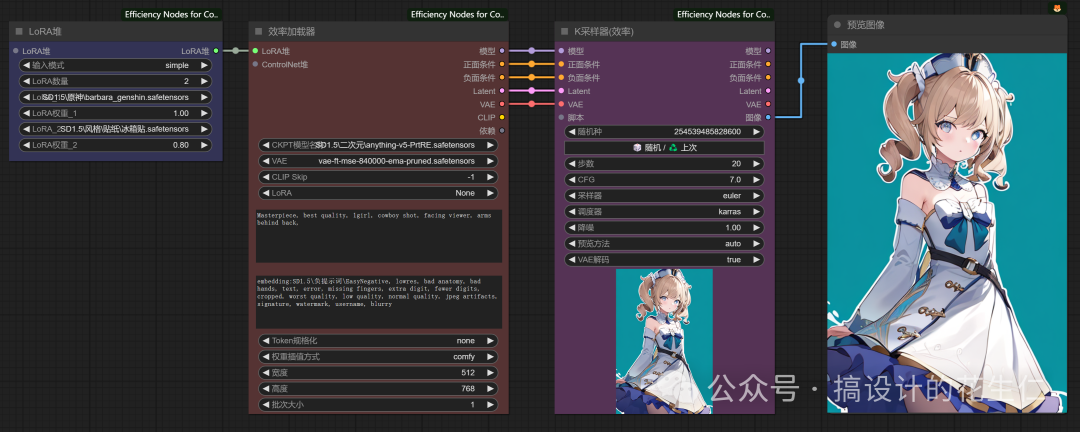
Task: Open the 预览方法 auto dropdown
Action: click(x=664, y=244)
